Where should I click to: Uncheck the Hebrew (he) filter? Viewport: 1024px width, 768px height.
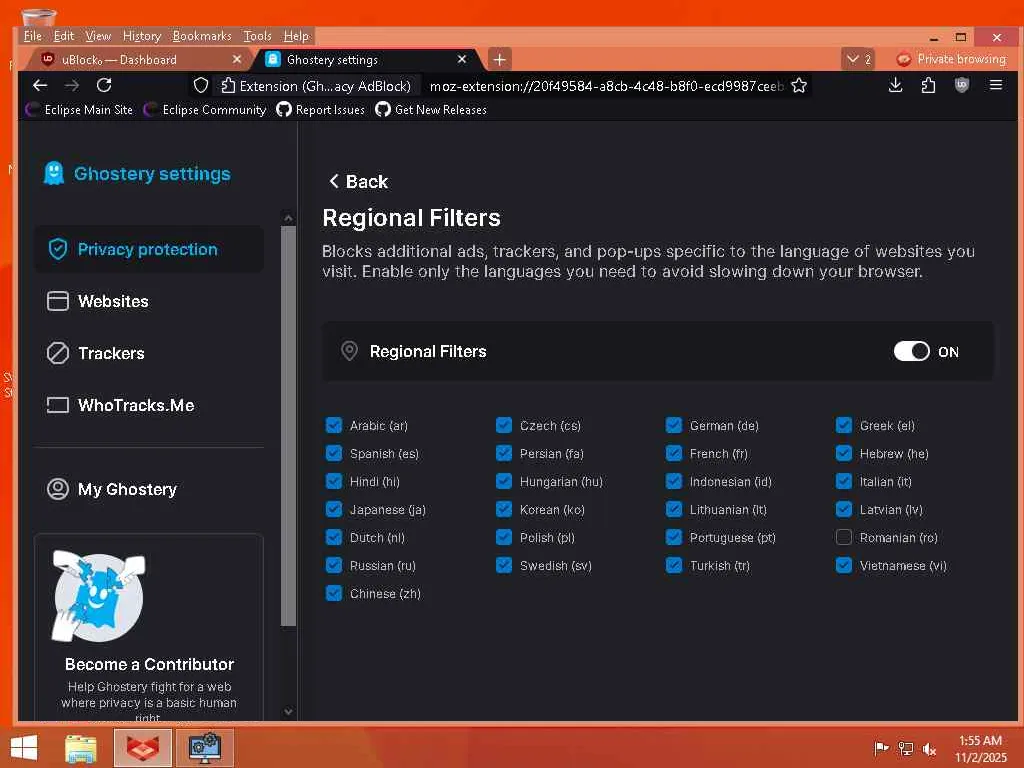(x=844, y=453)
